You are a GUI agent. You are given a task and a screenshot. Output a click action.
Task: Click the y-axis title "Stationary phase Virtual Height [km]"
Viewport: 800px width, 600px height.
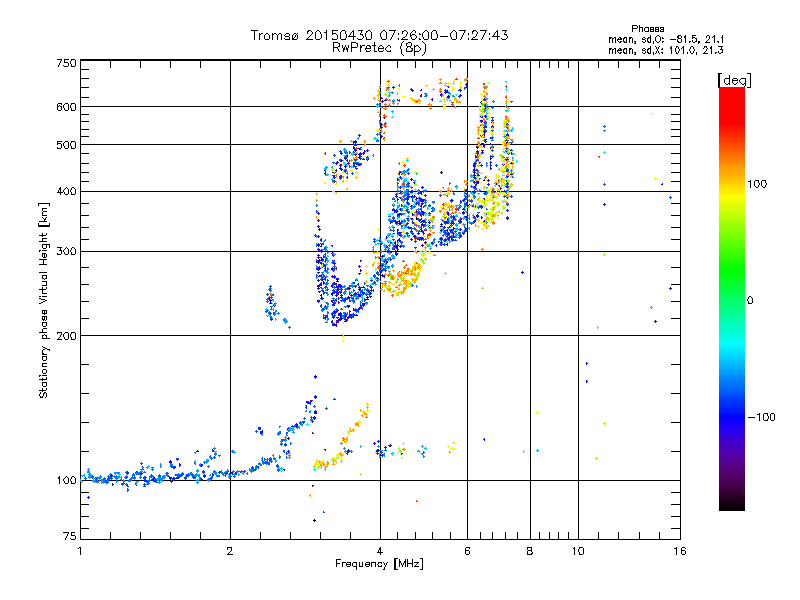tap(44, 300)
